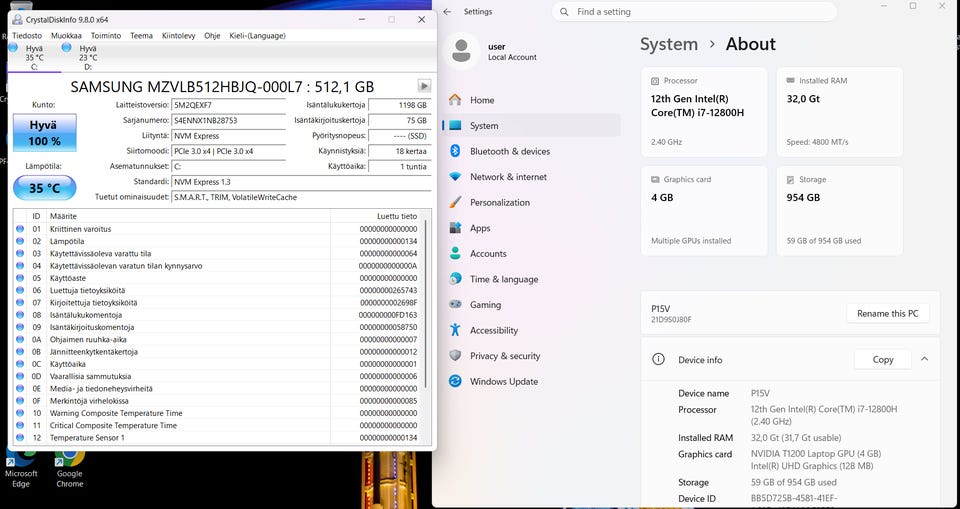Click the user account avatar in Settings
Screen dimensions: 960x509
[x=461, y=51]
